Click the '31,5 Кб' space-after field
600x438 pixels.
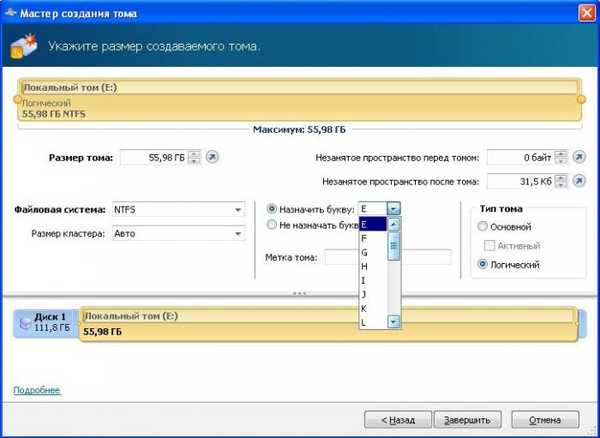coord(521,181)
